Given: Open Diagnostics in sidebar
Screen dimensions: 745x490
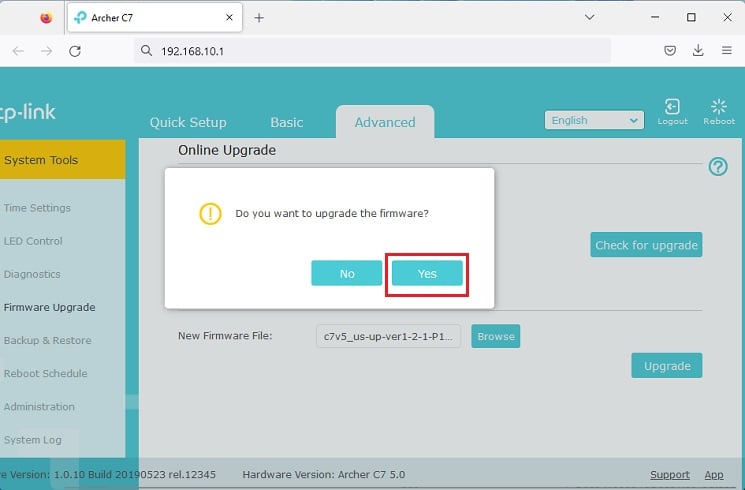Looking at the screenshot, I should pos(32,274).
